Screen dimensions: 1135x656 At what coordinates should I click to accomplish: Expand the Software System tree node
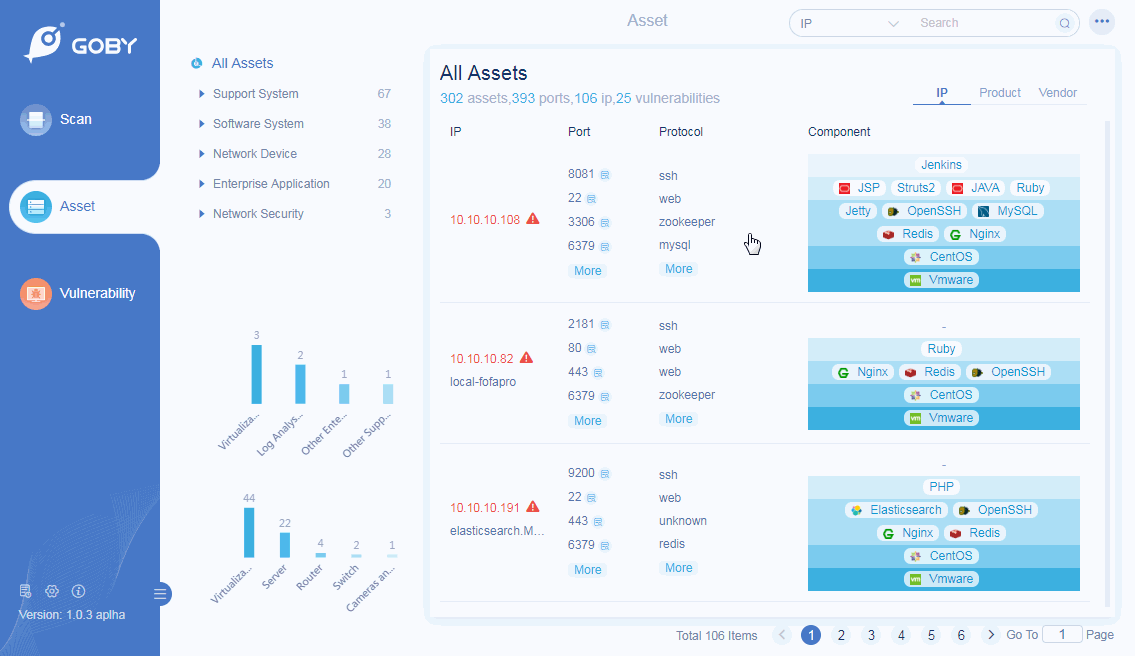click(201, 124)
